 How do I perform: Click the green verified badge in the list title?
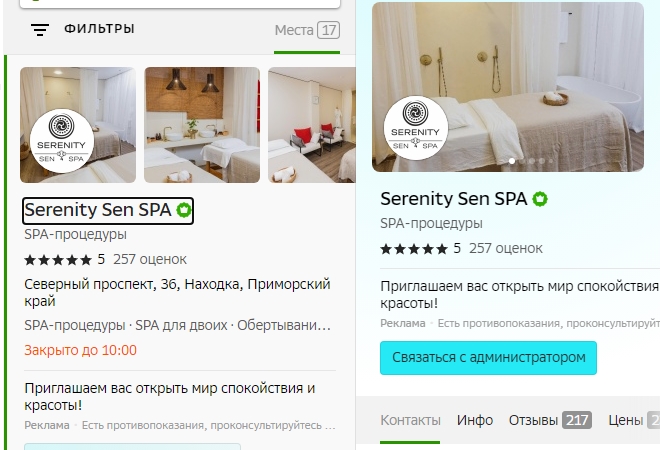[184, 210]
